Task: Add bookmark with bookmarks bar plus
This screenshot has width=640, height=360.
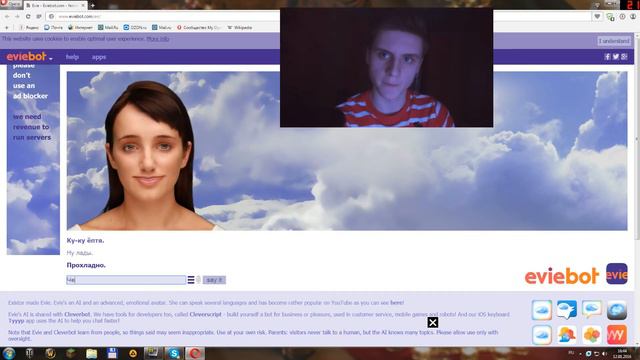Action: [x=7, y=27]
